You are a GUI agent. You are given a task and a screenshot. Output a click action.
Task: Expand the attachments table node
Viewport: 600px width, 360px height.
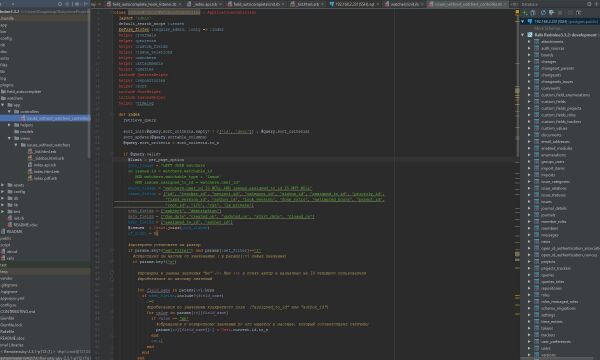530,41
